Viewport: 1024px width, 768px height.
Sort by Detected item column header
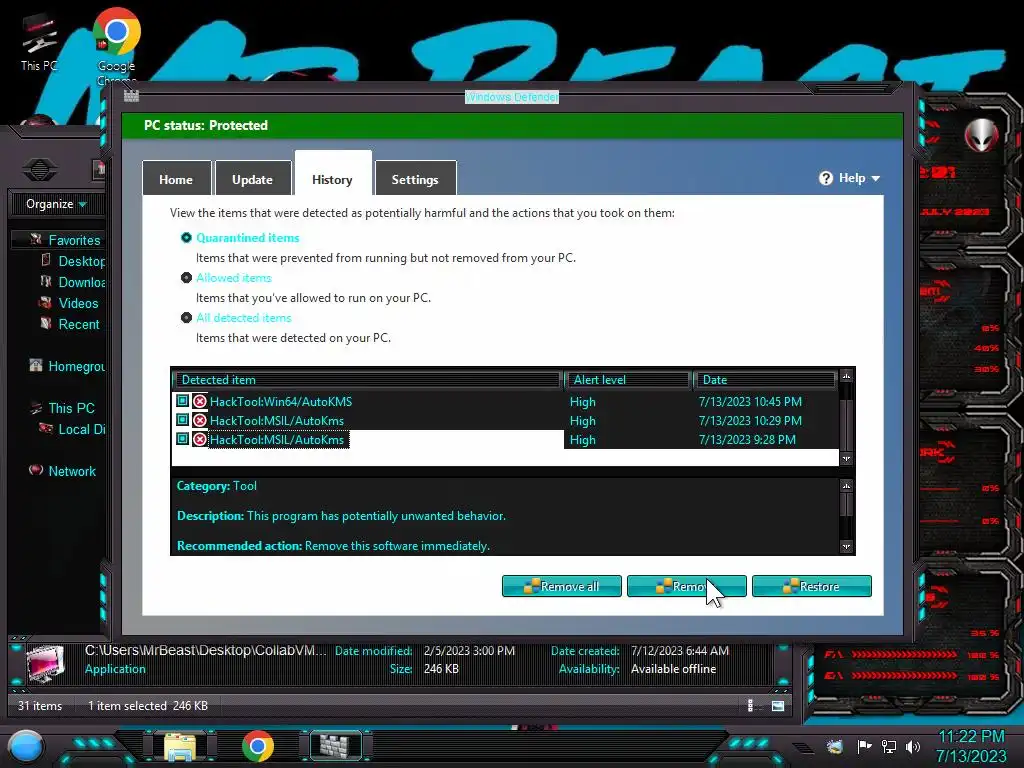coord(368,379)
